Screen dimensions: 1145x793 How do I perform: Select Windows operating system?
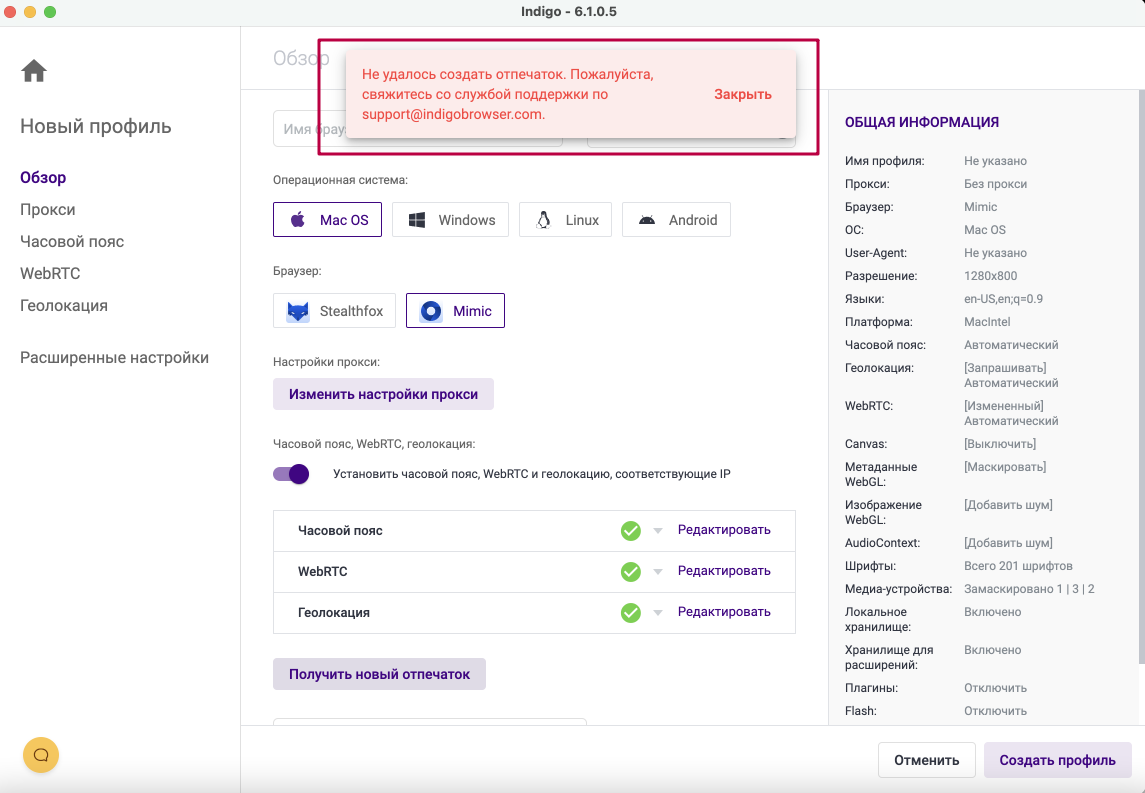[451, 220]
